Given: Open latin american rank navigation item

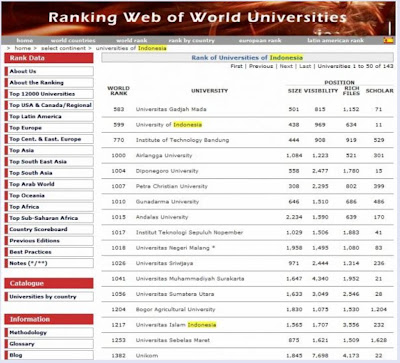Looking at the screenshot, I should click(335, 40).
